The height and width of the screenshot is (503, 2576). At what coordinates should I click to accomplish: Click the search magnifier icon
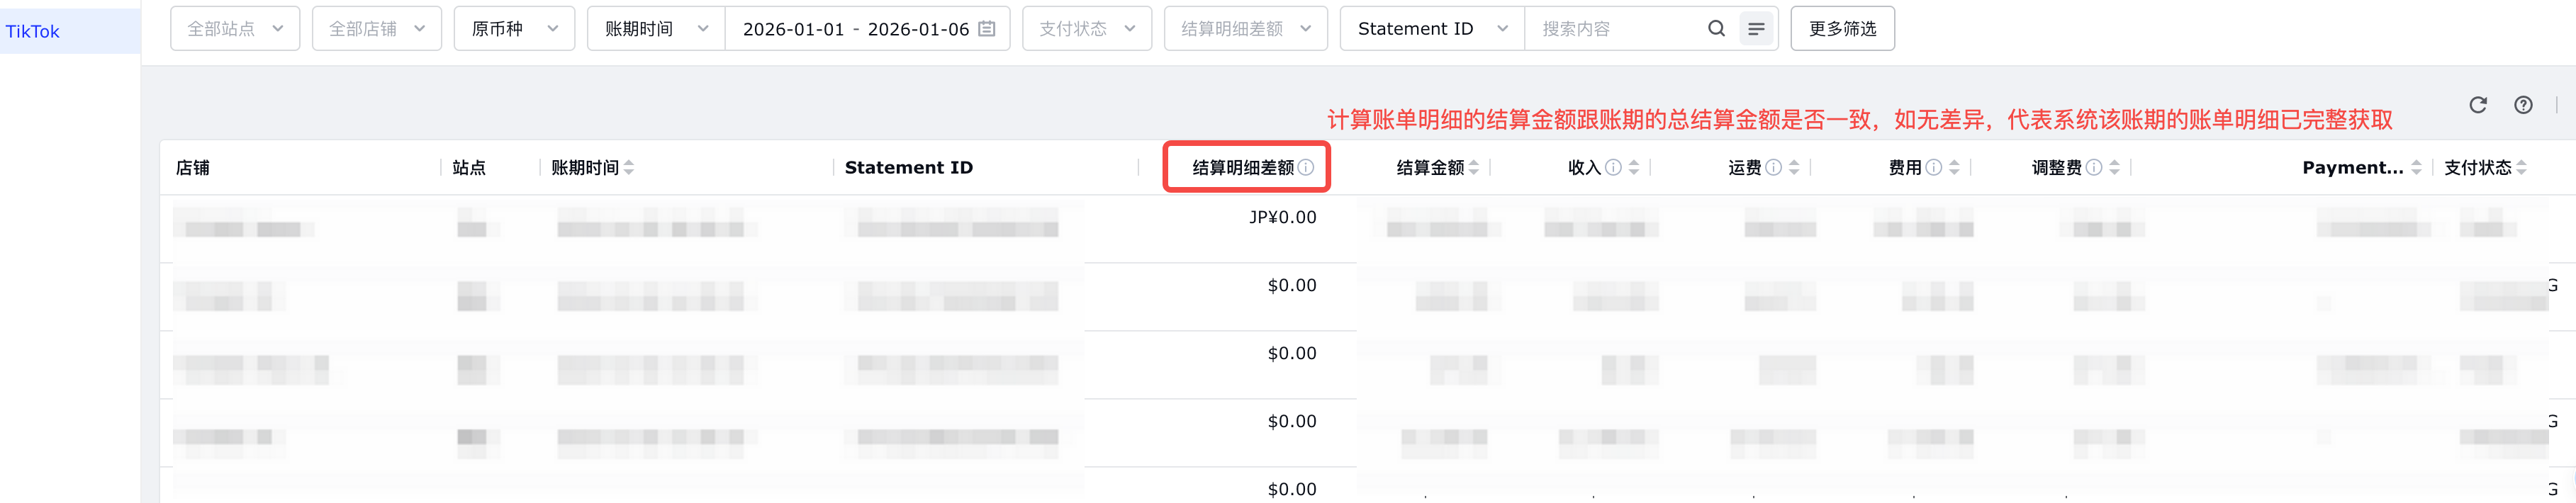[x=1716, y=29]
